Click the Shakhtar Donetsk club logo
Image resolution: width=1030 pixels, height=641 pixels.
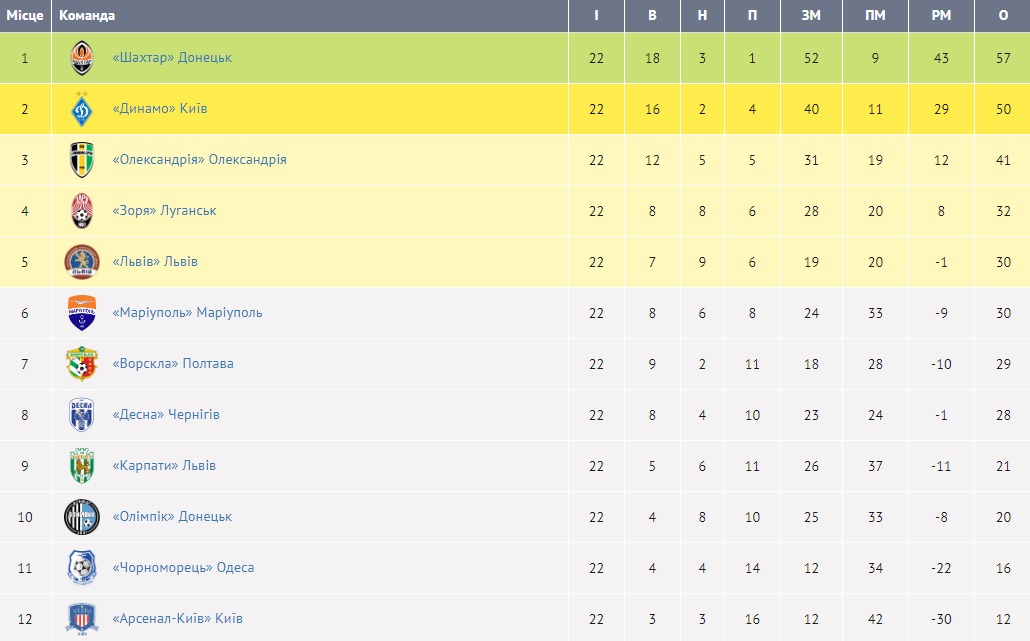click(81, 58)
